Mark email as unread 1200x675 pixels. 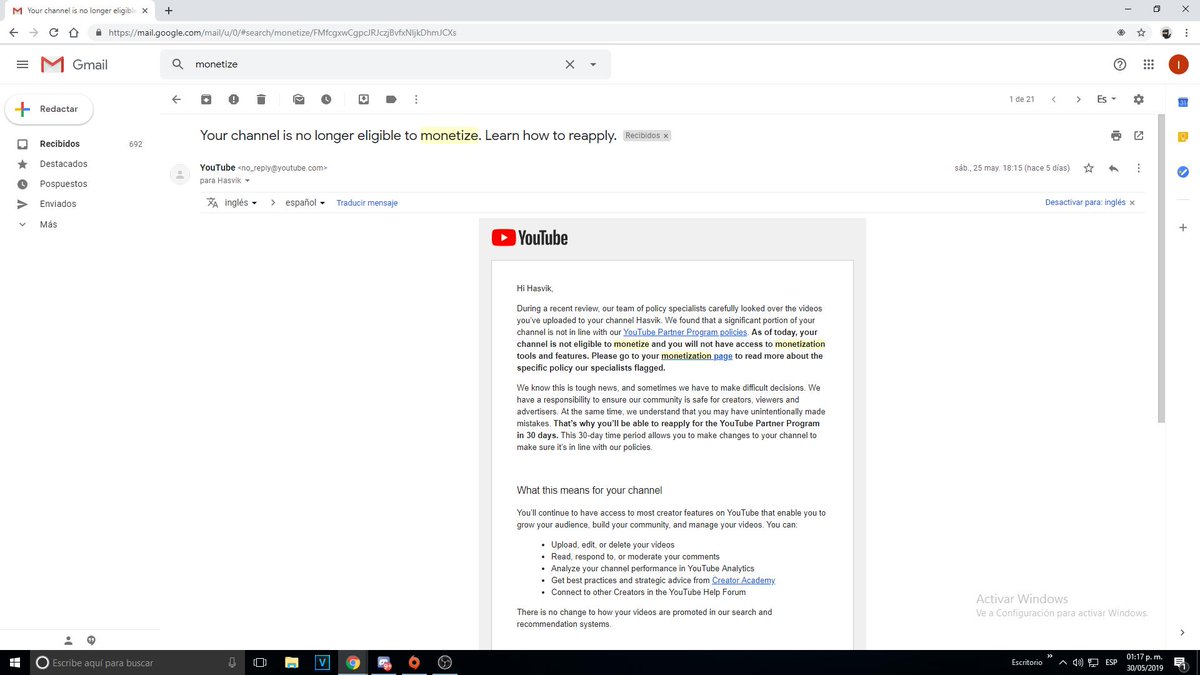point(298,99)
